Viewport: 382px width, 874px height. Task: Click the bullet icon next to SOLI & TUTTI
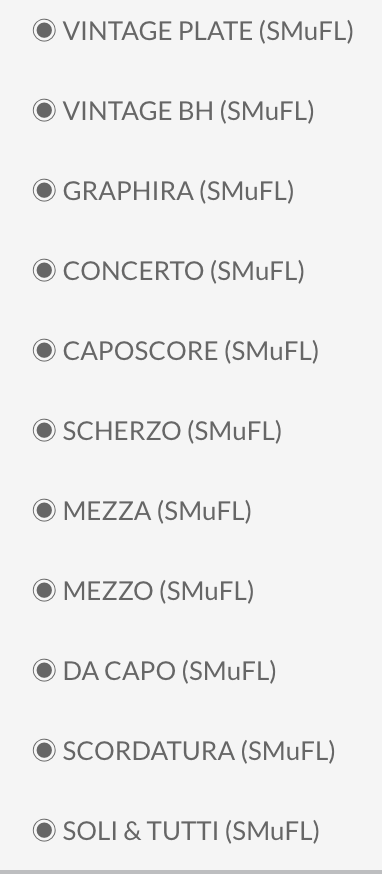(44, 830)
